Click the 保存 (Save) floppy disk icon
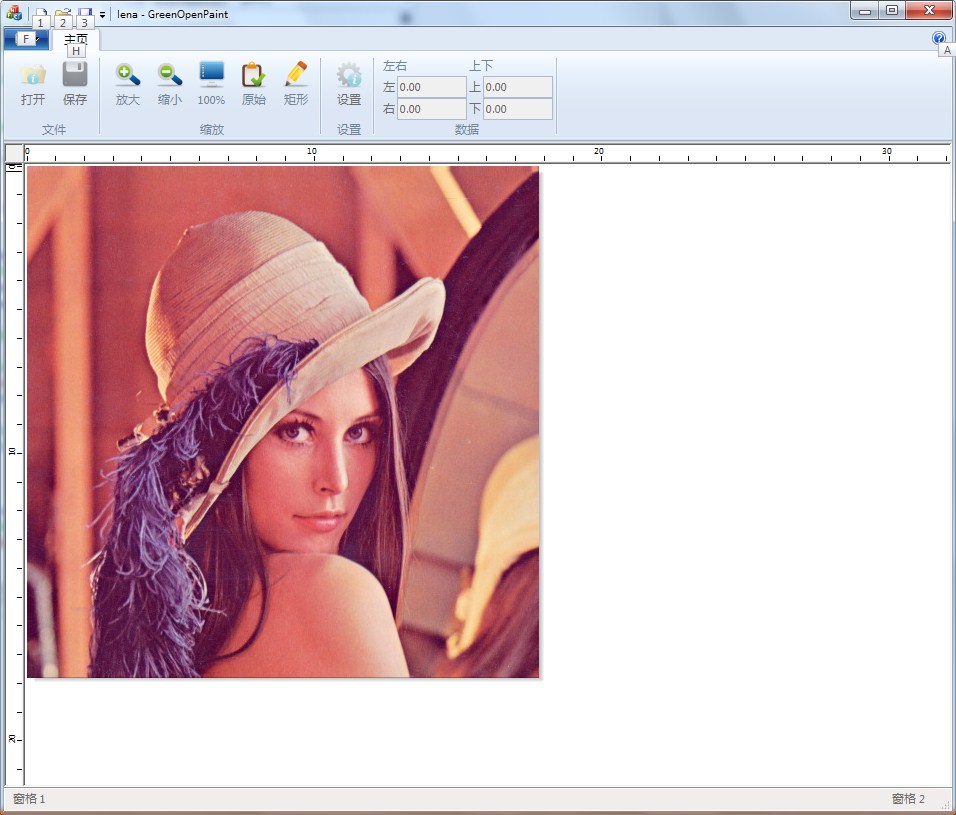The width and height of the screenshot is (956, 815). [75, 75]
